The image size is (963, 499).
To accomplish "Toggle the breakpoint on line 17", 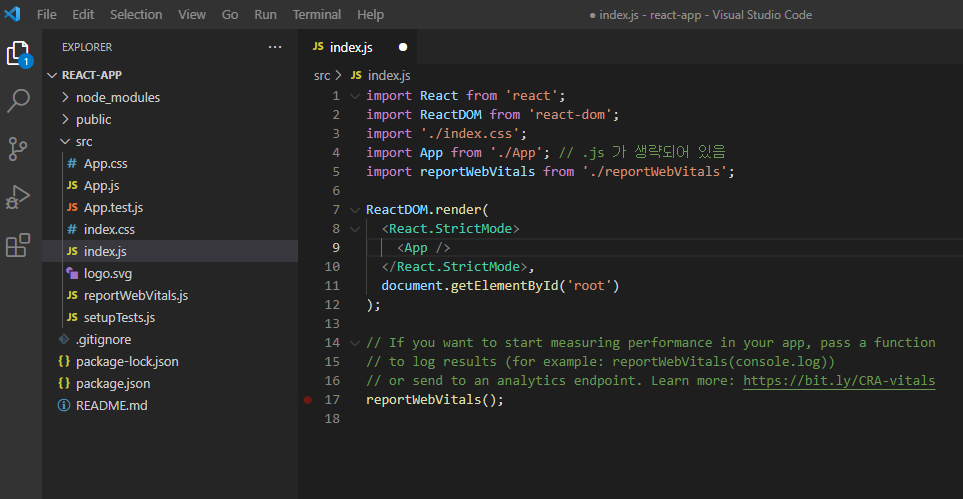I will click(x=308, y=399).
